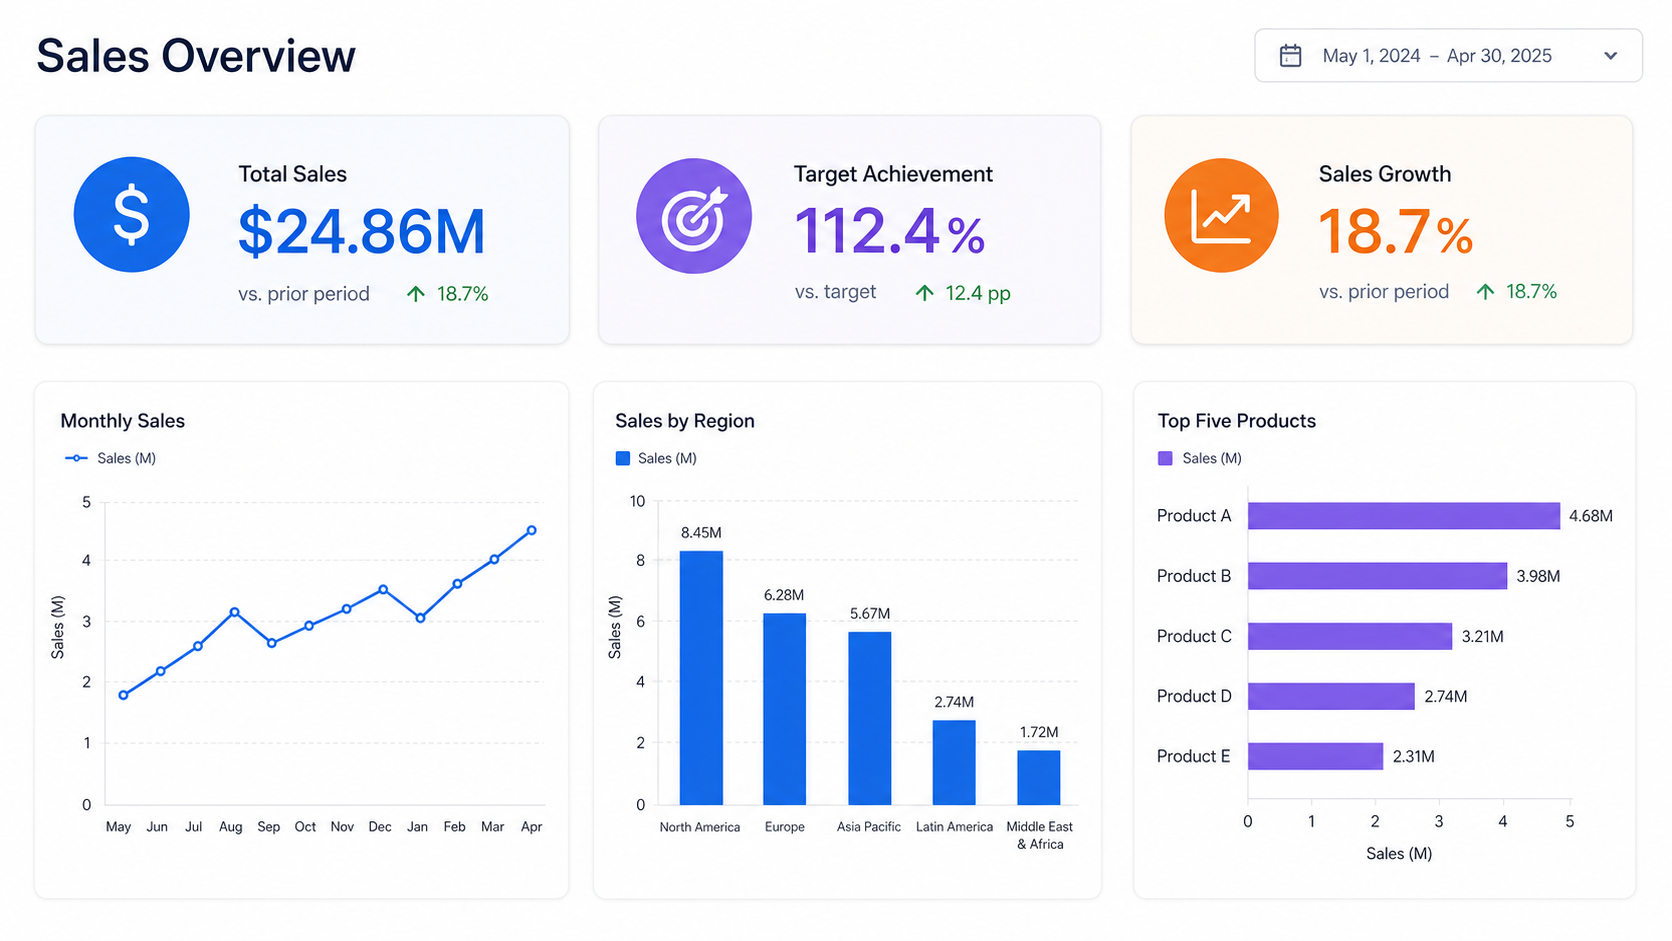Click the $24.86M total sales value
The image size is (1672, 941).
[x=362, y=231]
